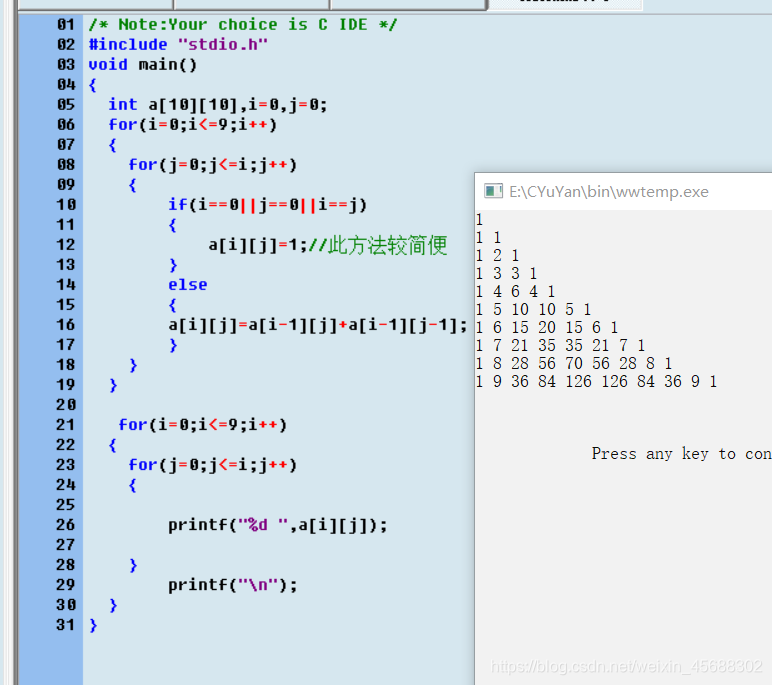The height and width of the screenshot is (685, 772).
Task: Click the wwtemp.exe console window icon
Action: pyautogui.click(x=493, y=191)
